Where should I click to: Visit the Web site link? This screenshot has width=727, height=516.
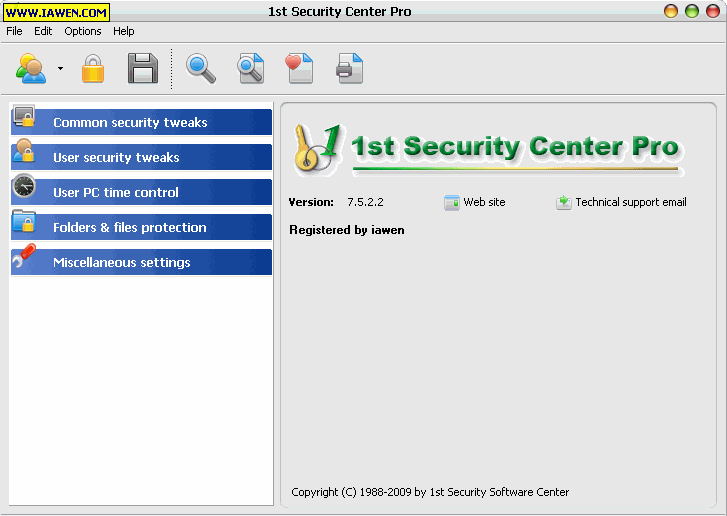pyautogui.click(x=483, y=202)
